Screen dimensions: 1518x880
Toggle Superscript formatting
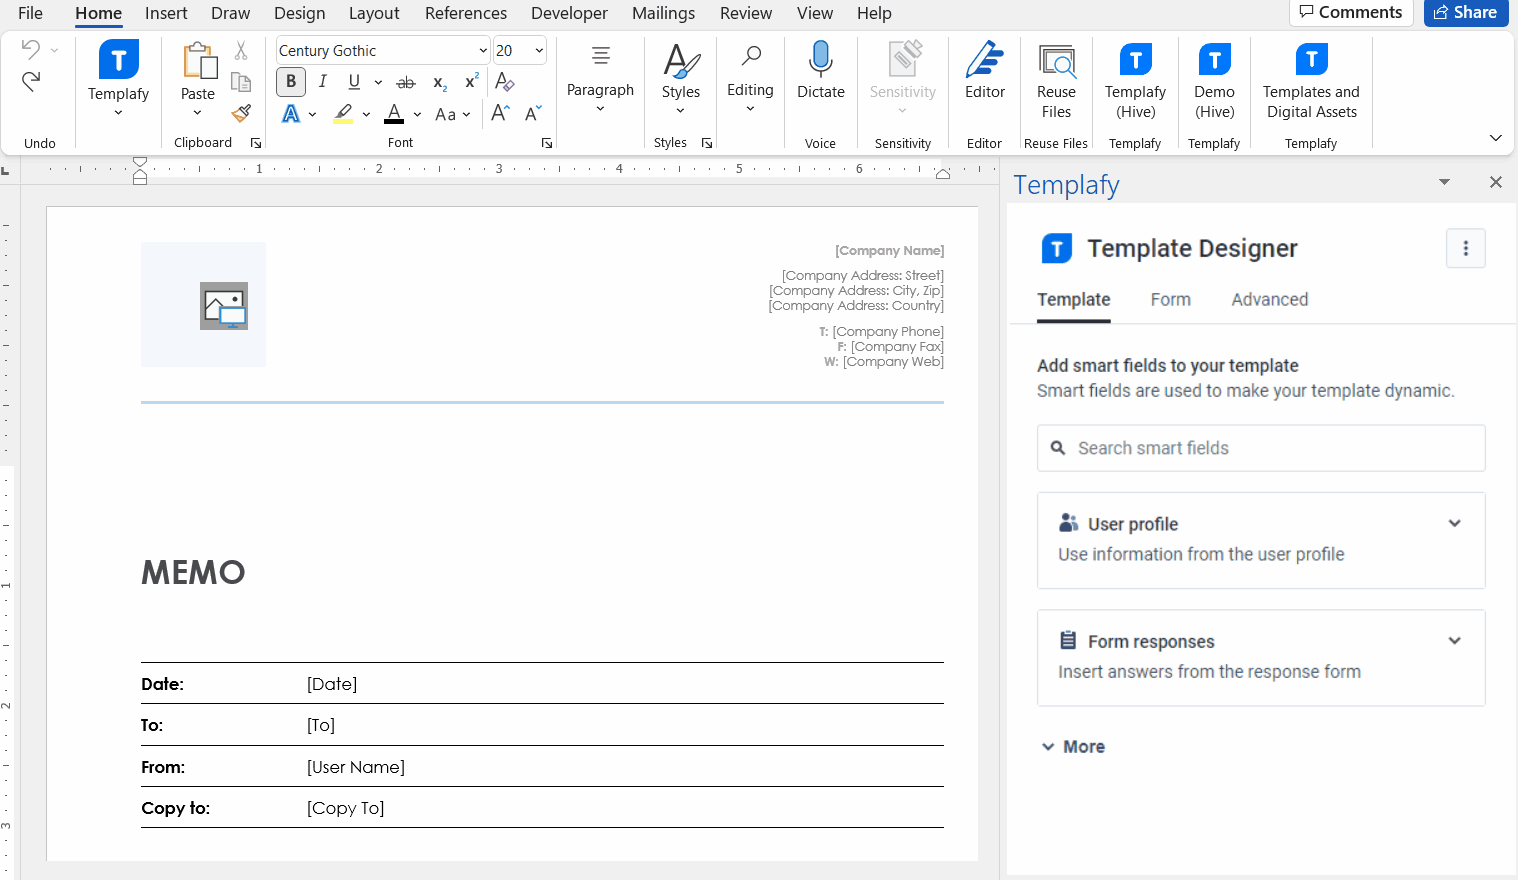[472, 82]
